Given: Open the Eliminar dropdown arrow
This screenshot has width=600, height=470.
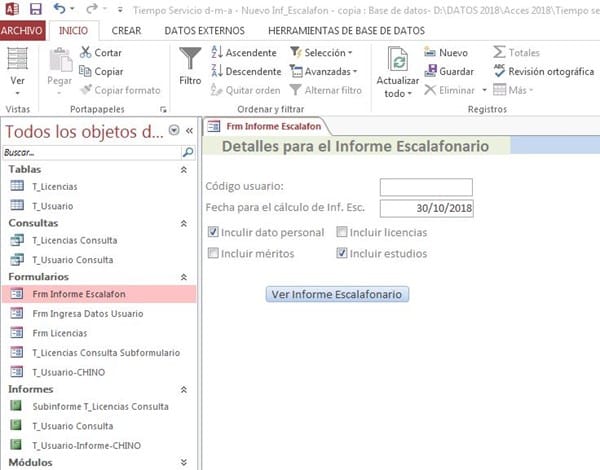Looking at the screenshot, I should 484,90.
